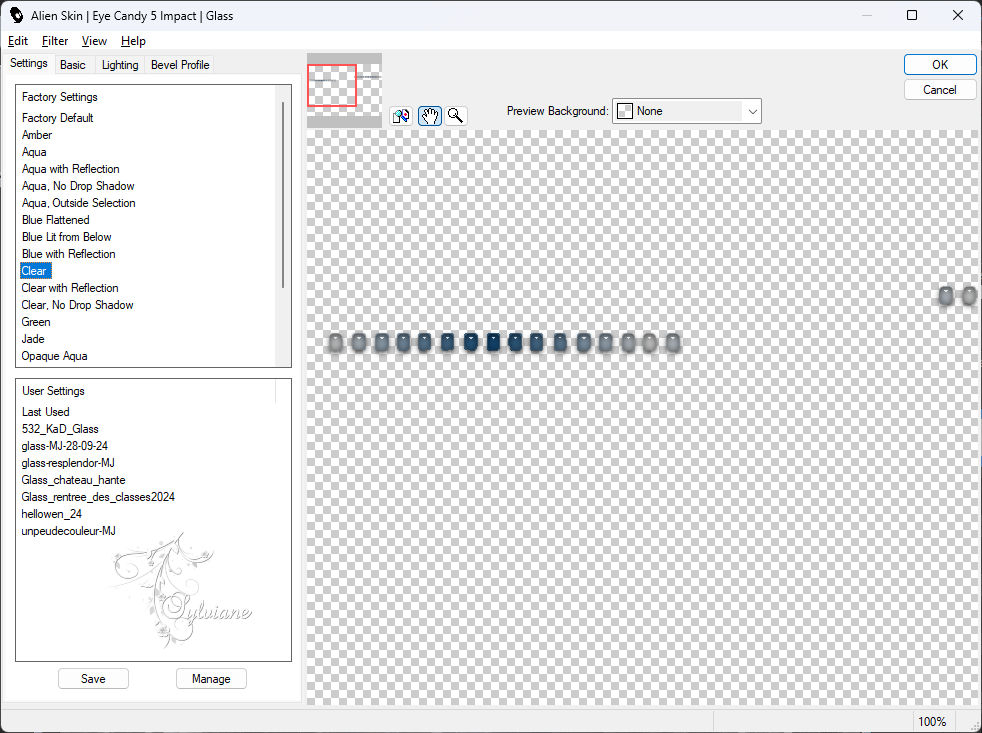This screenshot has width=982, height=733.
Task: Maximize the Eye Candy window
Action: pyautogui.click(x=912, y=15)
